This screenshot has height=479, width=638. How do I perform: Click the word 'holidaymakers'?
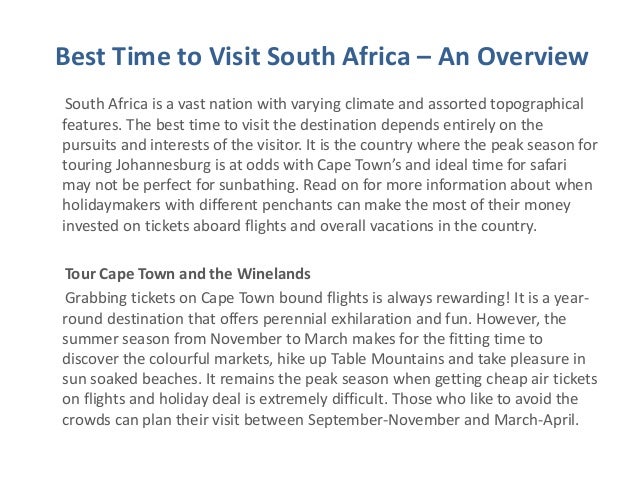tap(111, 205)
